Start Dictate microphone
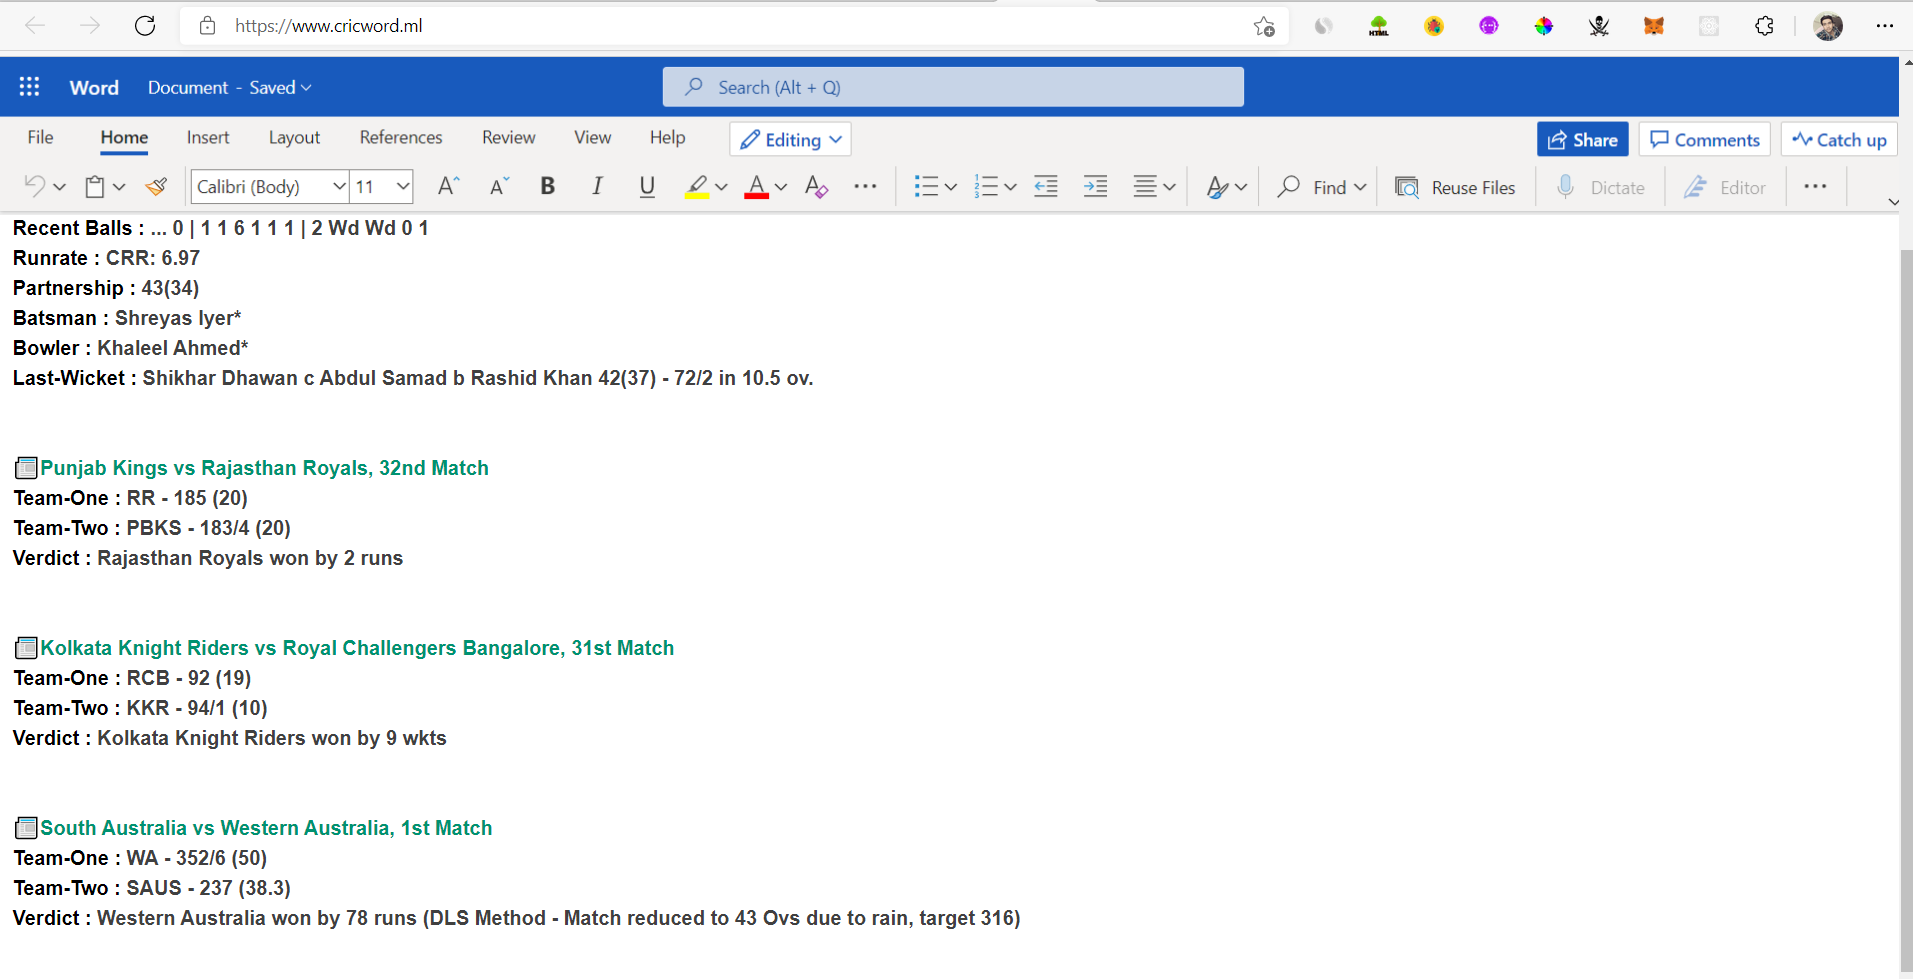Viewport: 1913px width, 979px height. 1600,187
